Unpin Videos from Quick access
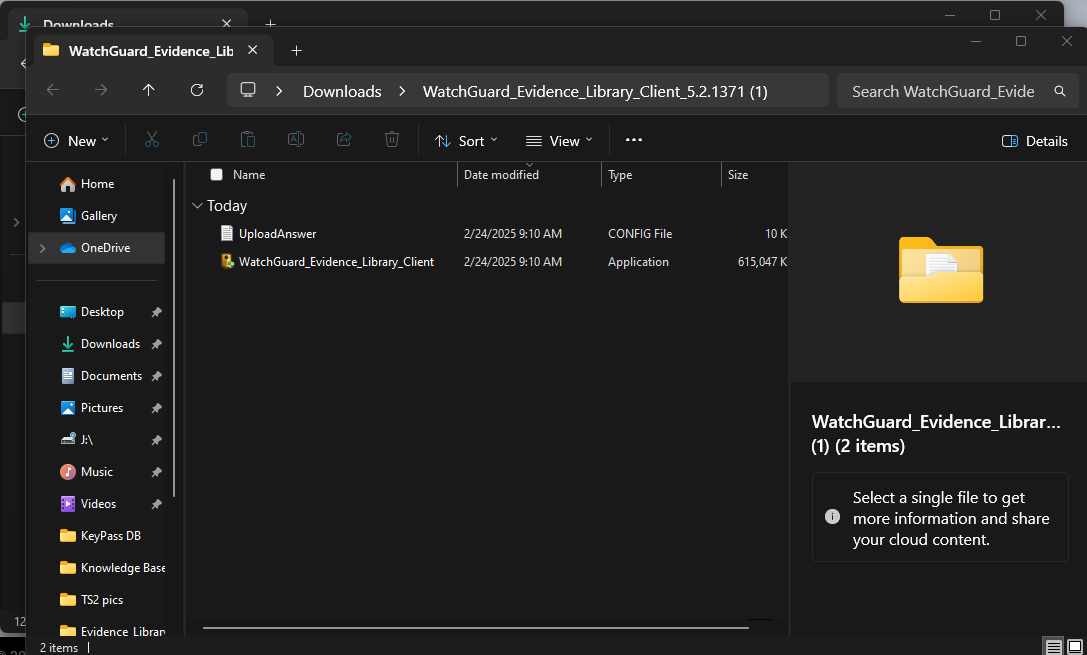Screen dimensions: 1087x655 157,504
